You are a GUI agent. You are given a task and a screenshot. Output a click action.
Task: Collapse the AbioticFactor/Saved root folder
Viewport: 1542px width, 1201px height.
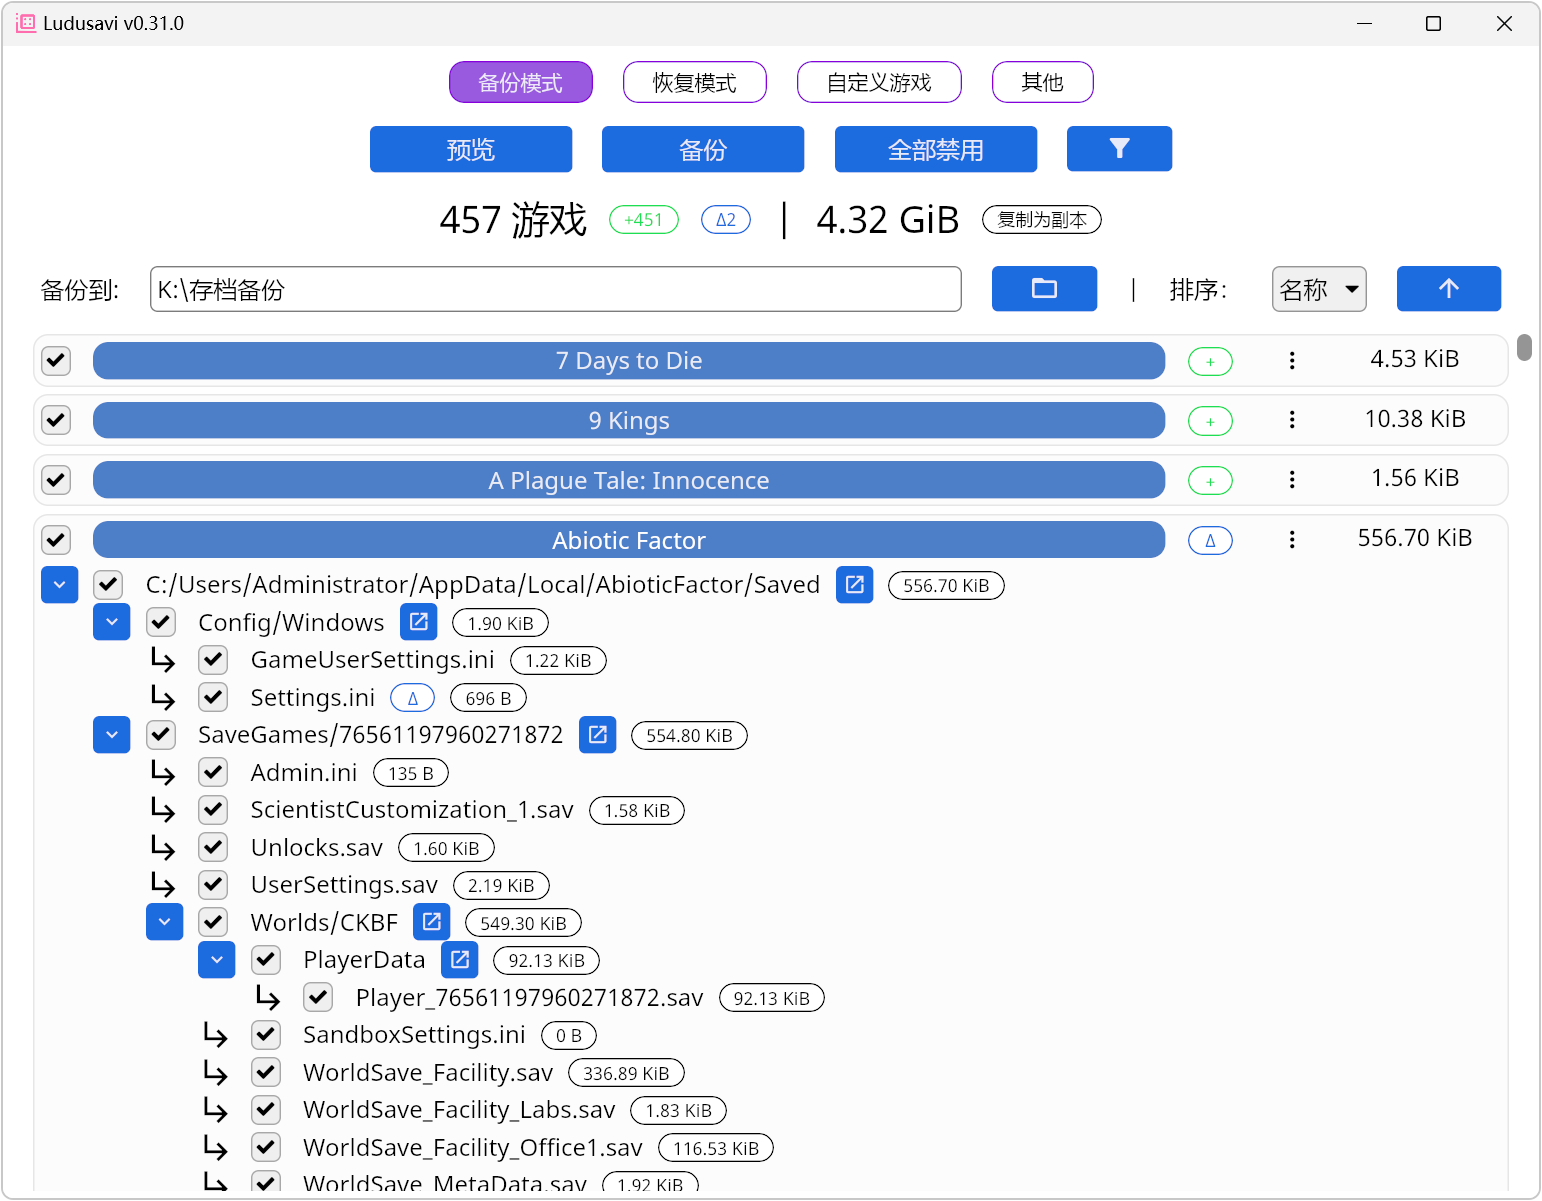pyautogui.click(x=60, y=585)
